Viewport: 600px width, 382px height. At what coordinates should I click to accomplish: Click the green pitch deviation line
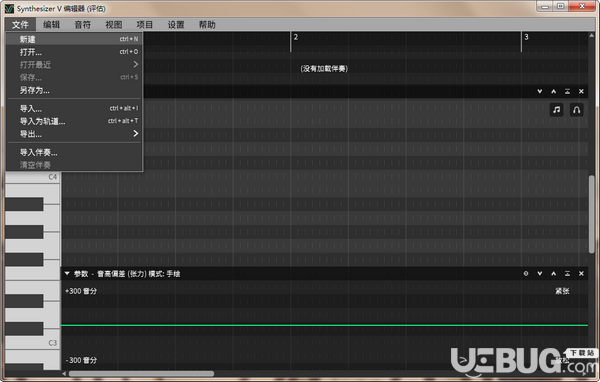click(x=324, y=325)
